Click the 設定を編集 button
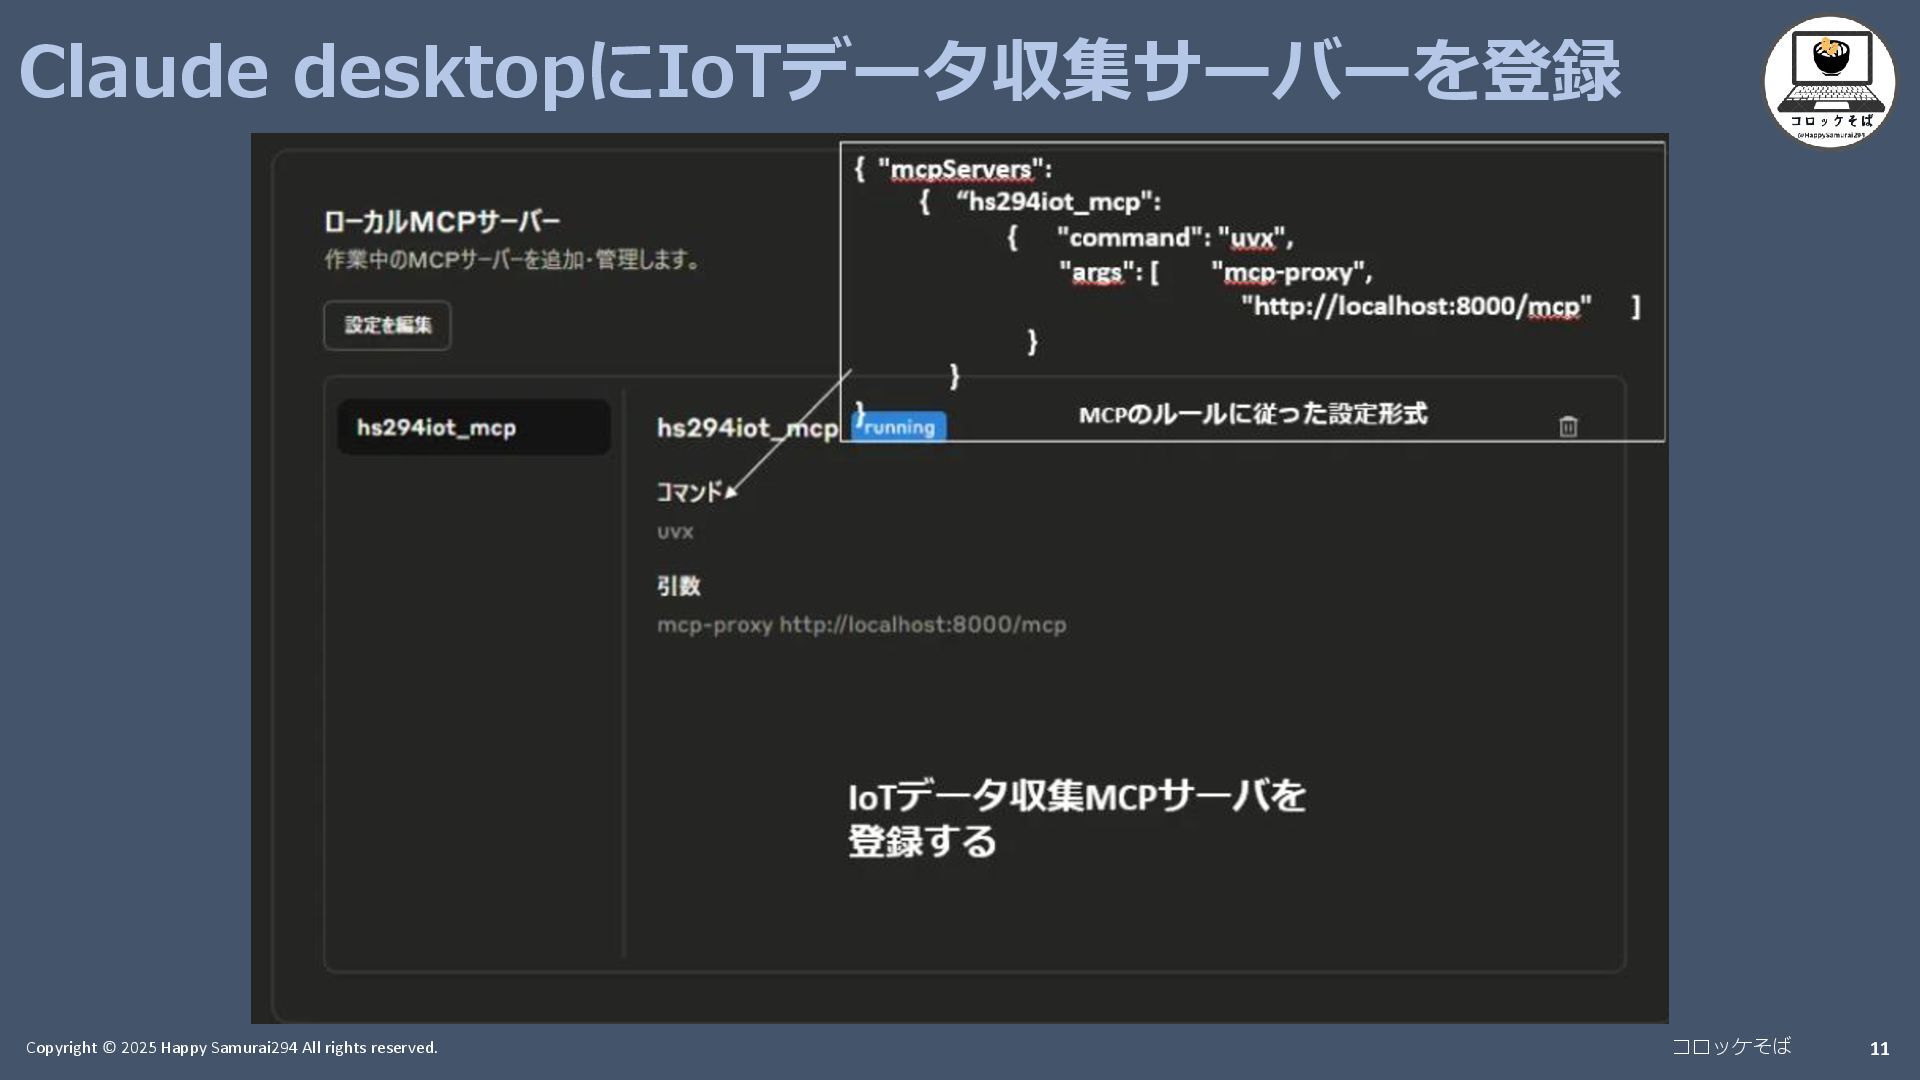The height and width of the screenshot is (1080, 1920). tap(387, 325)
